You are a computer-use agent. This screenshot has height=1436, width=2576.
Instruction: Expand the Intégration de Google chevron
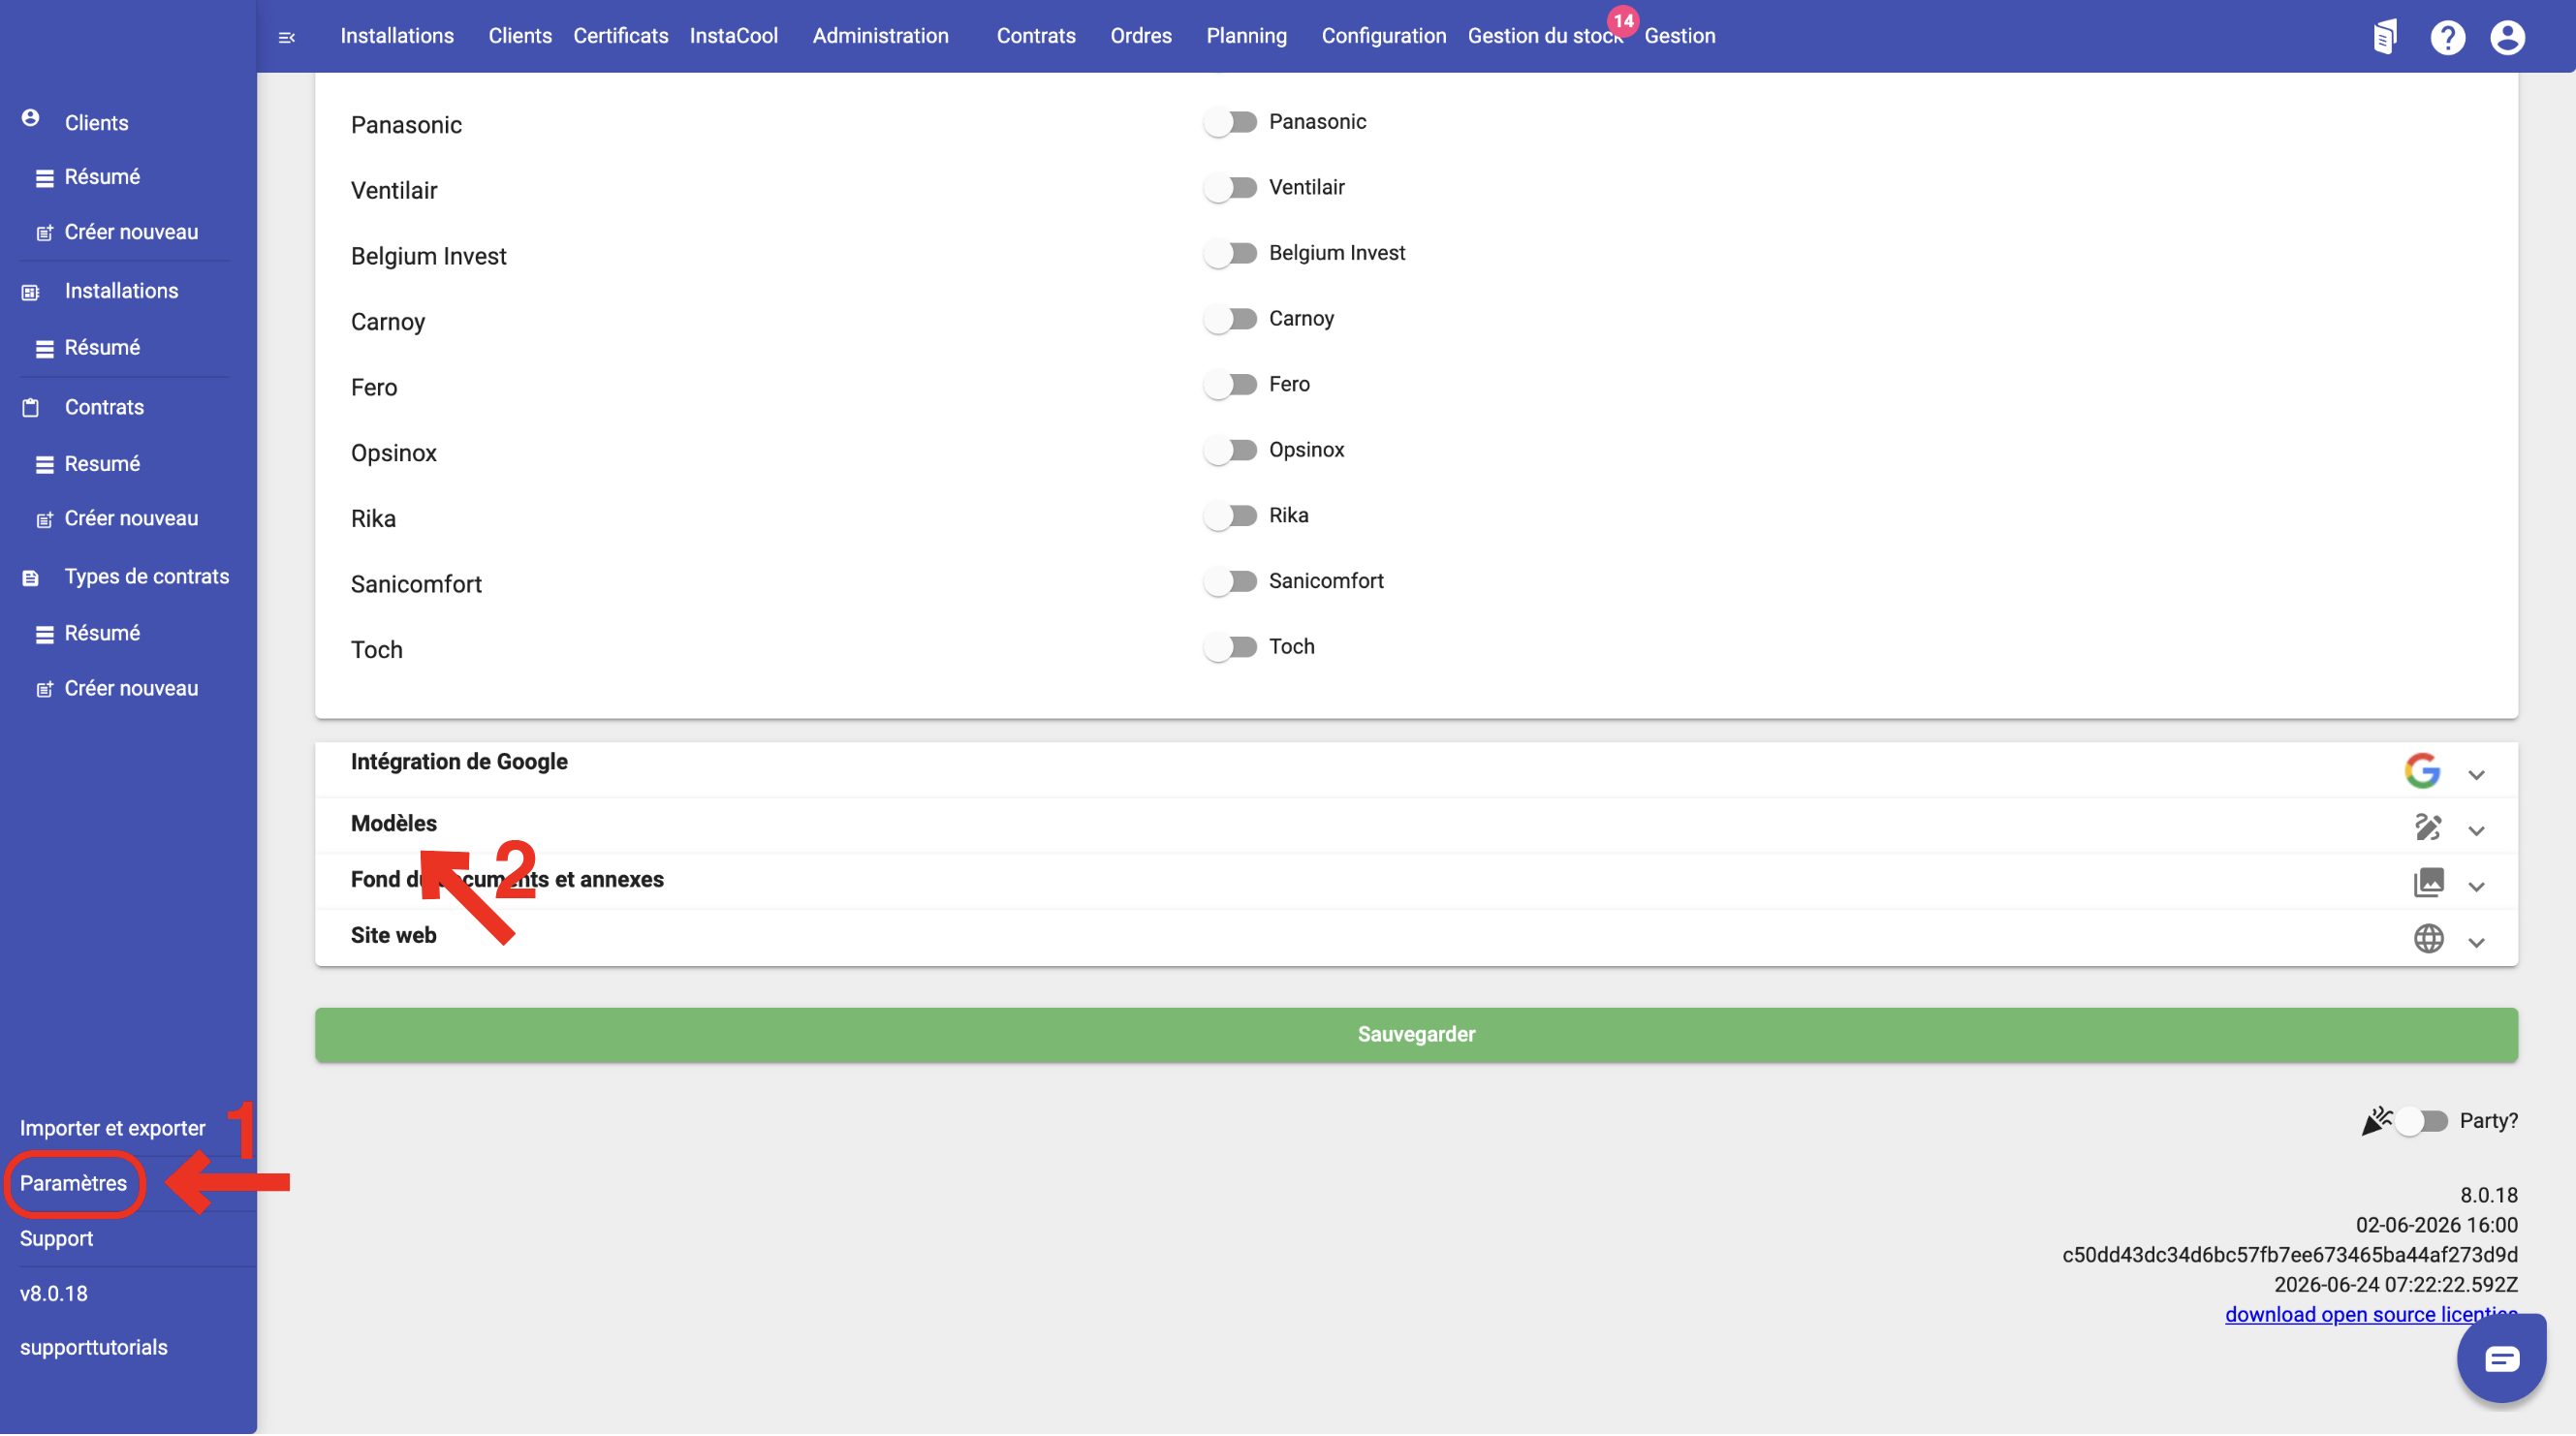tap(2476, 776)
